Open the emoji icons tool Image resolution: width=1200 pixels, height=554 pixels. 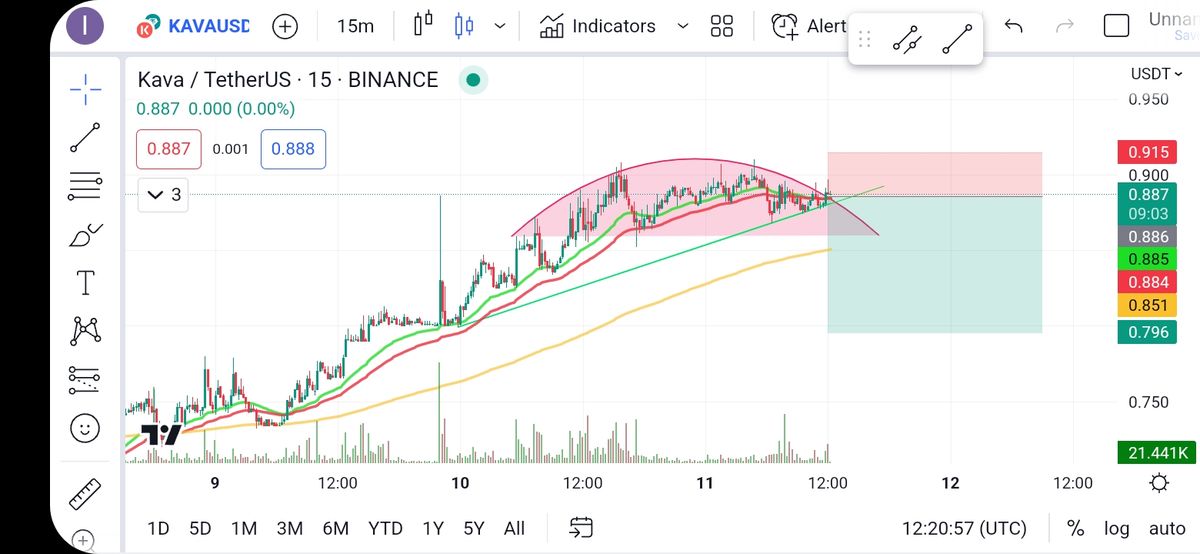point(85,428)
